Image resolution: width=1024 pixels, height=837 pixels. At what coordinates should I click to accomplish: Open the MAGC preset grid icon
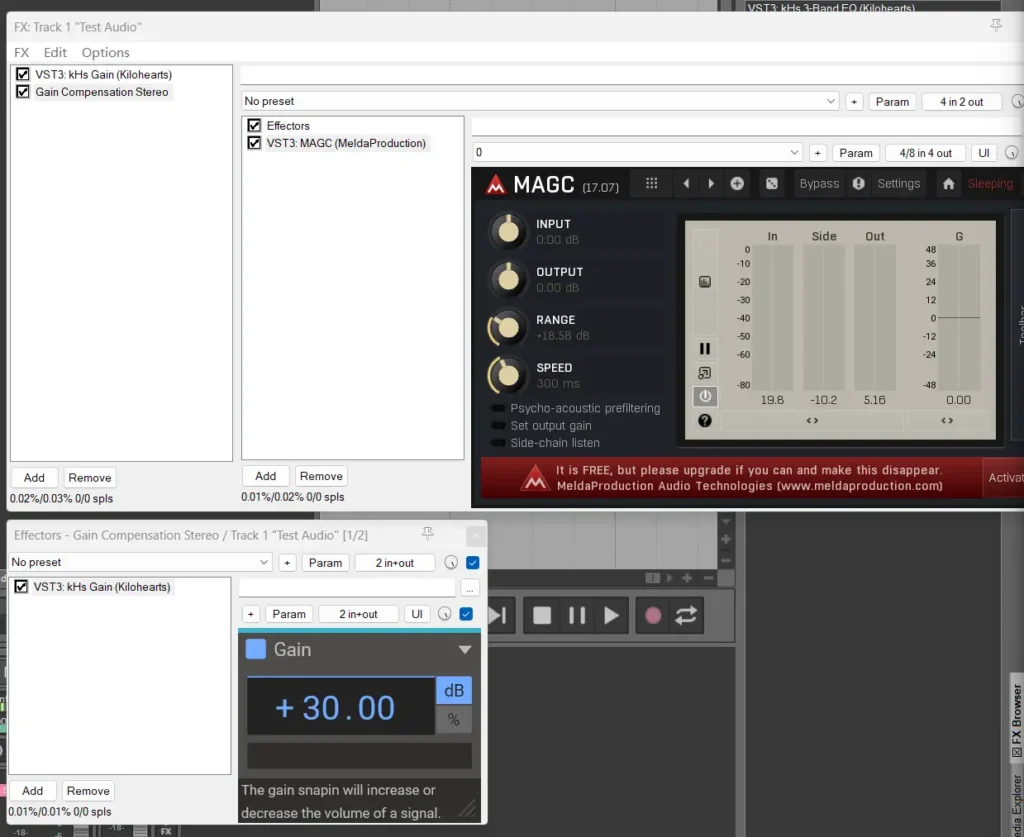[652, 184]
